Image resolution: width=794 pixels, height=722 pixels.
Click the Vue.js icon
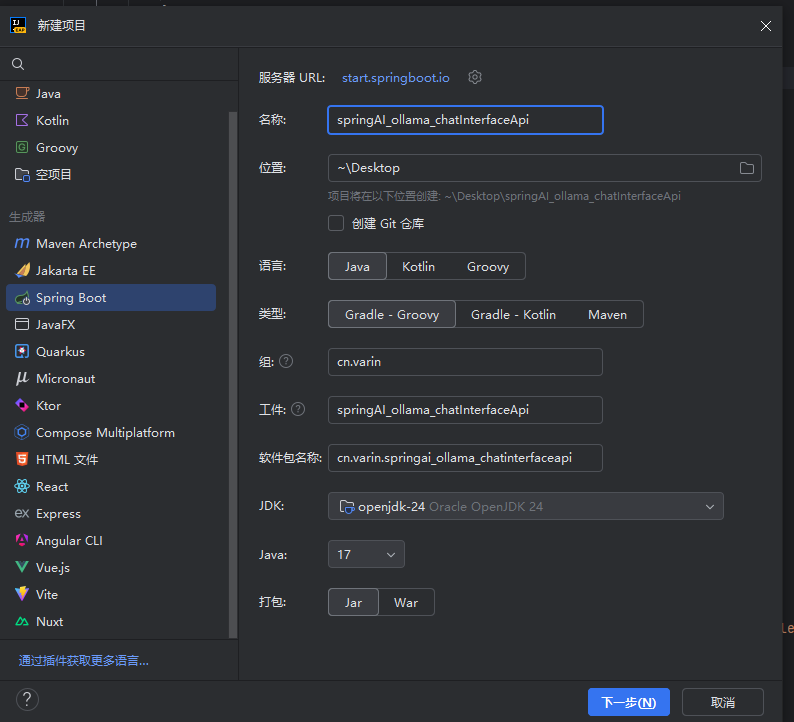(22, 567)
